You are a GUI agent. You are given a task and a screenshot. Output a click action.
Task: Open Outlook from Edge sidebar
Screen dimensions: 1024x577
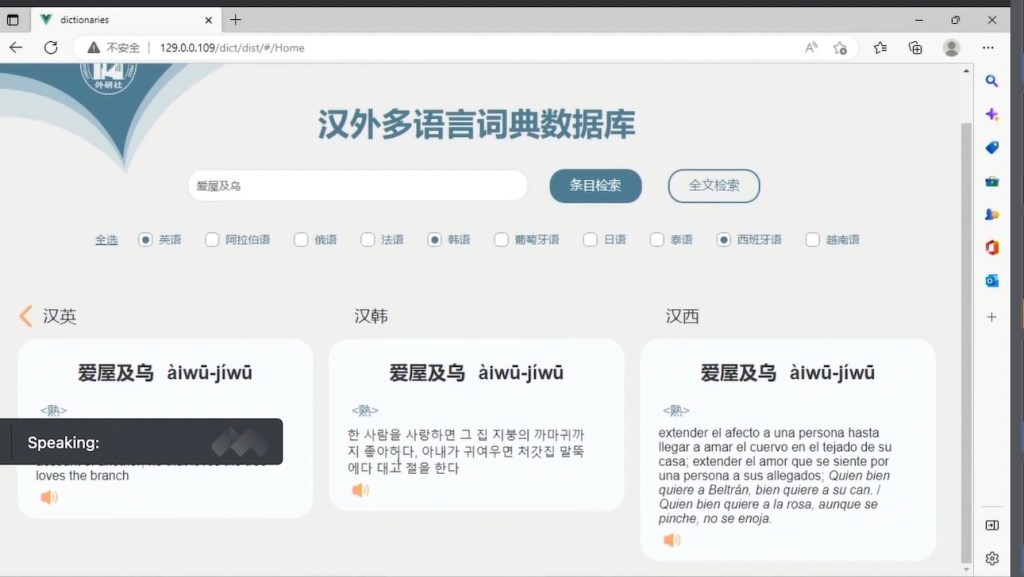coord(991,281)
